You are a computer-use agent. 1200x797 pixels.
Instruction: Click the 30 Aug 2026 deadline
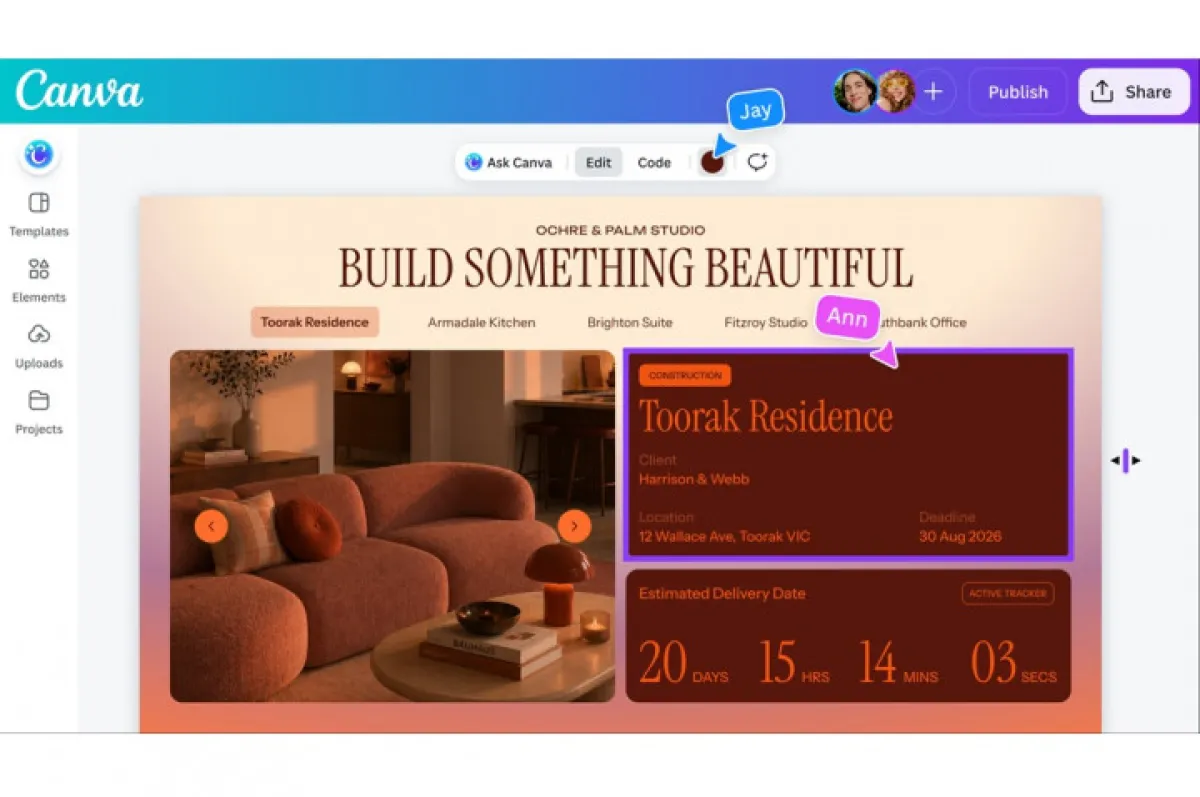pyautogui.click(x=960, y=536)
